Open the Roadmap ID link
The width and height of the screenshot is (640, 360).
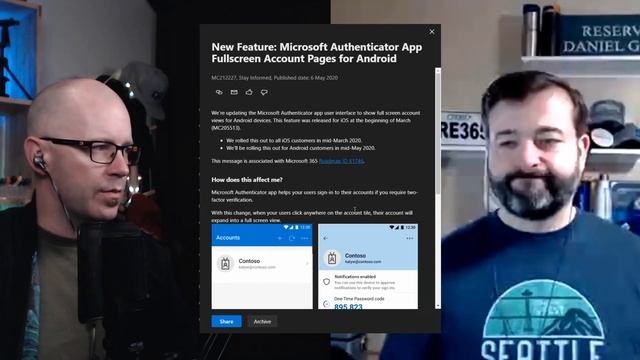point(342,161)
